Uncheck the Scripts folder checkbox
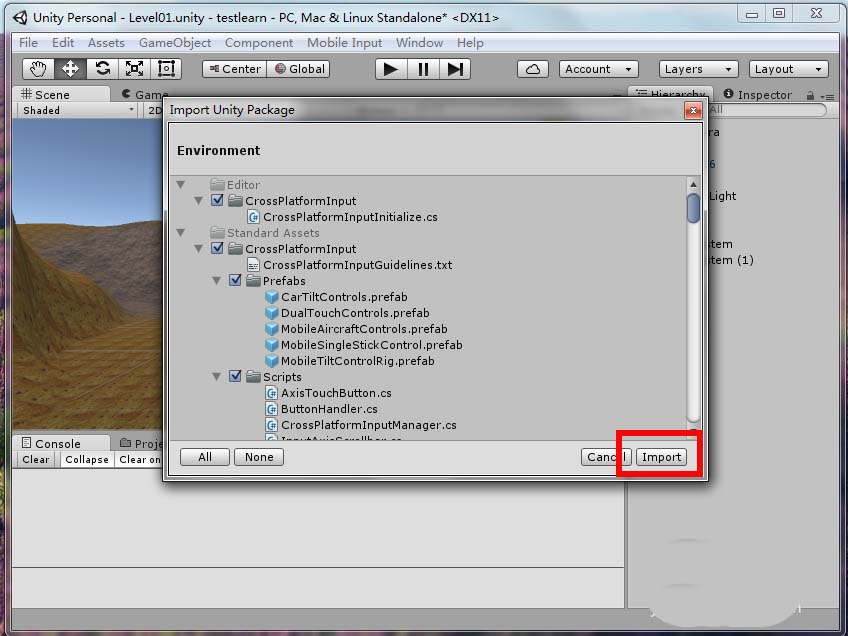This screenshot has height=636, width=848. 235,376
